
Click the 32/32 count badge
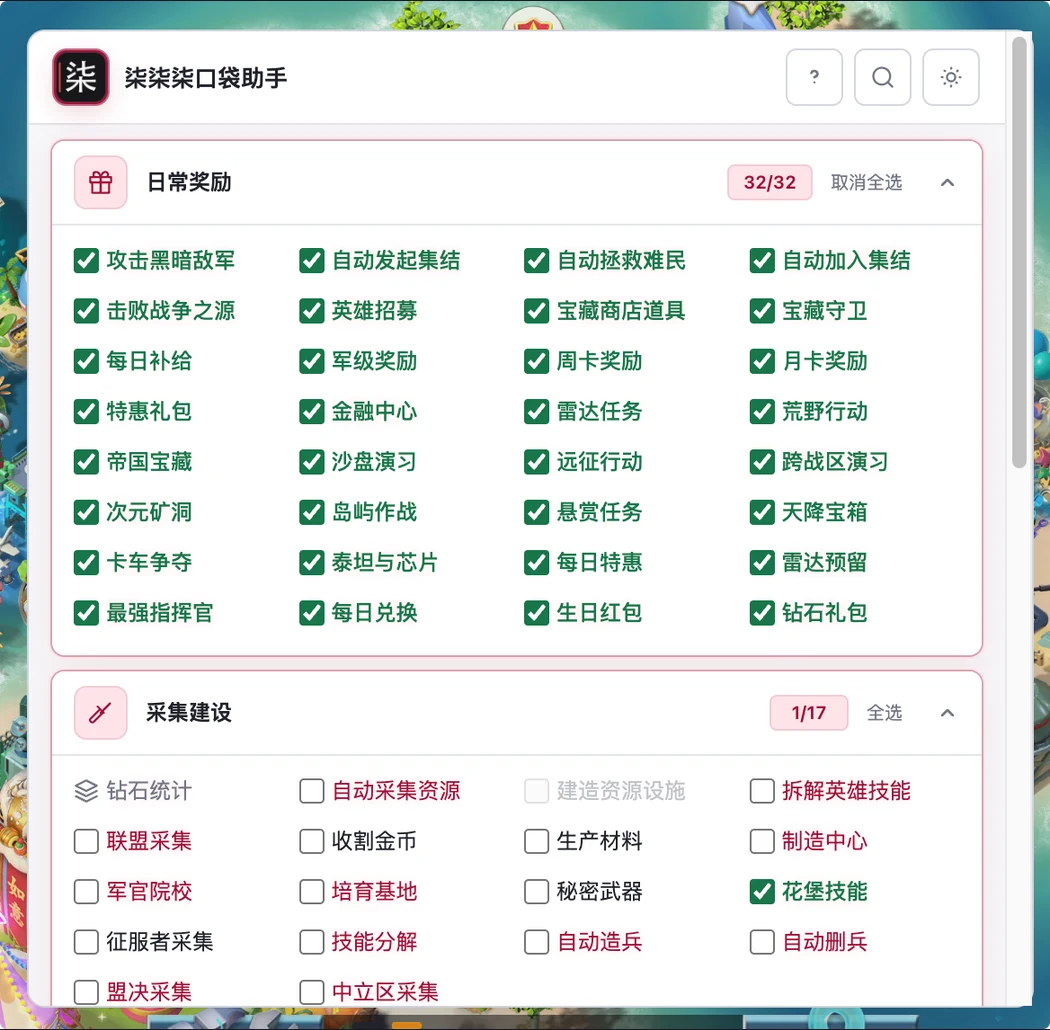click(x=769, y=182)
